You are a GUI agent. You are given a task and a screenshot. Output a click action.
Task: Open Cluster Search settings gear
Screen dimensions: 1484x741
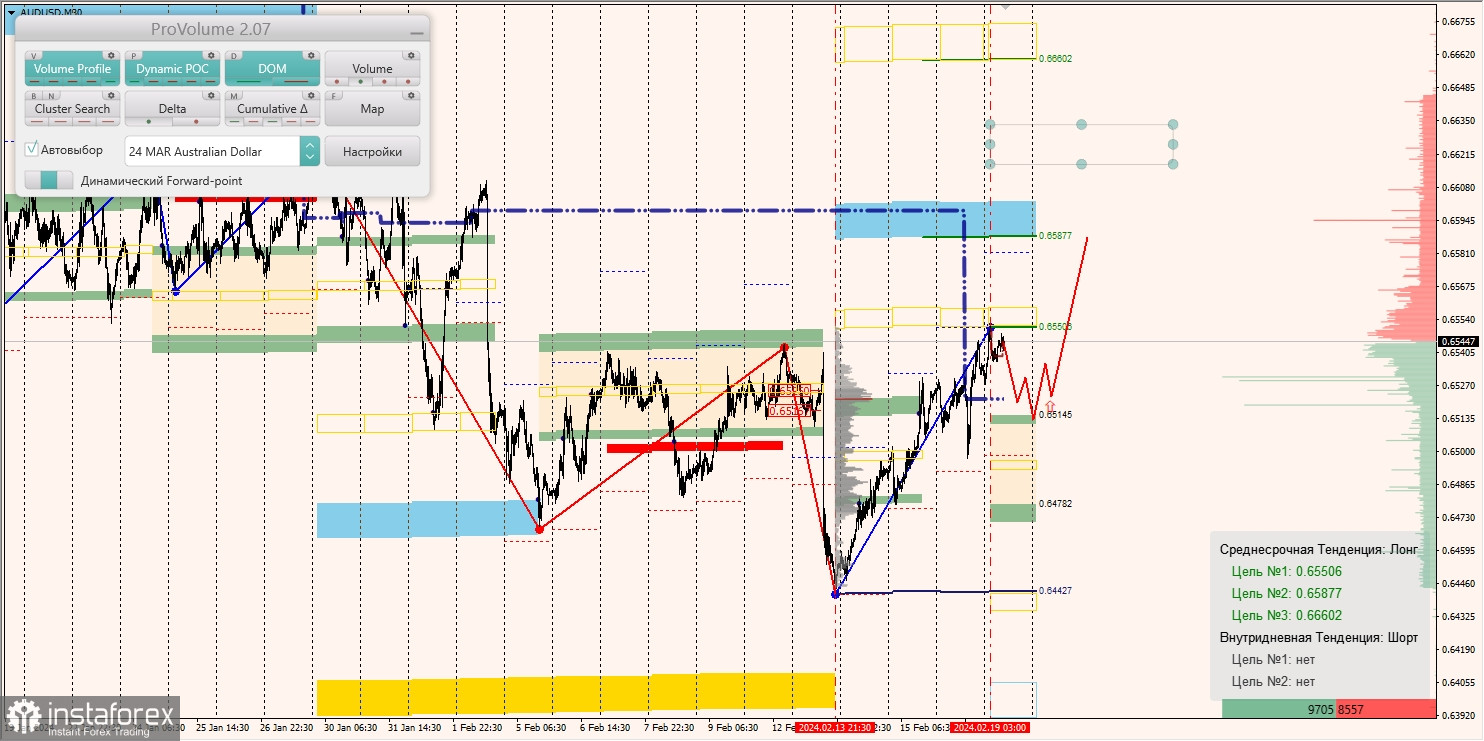coord(111,96)
